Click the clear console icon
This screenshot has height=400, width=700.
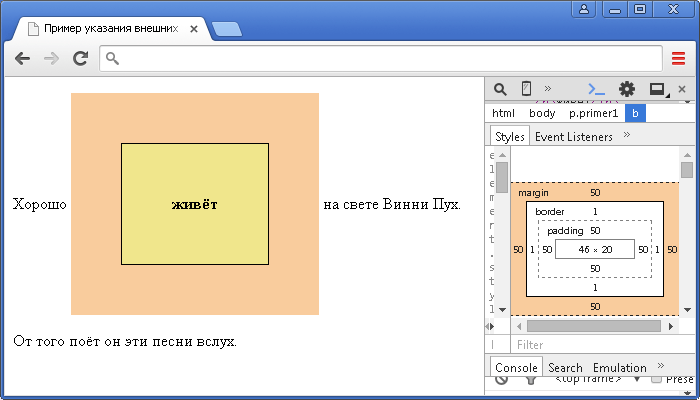click(x=501, y=380)
